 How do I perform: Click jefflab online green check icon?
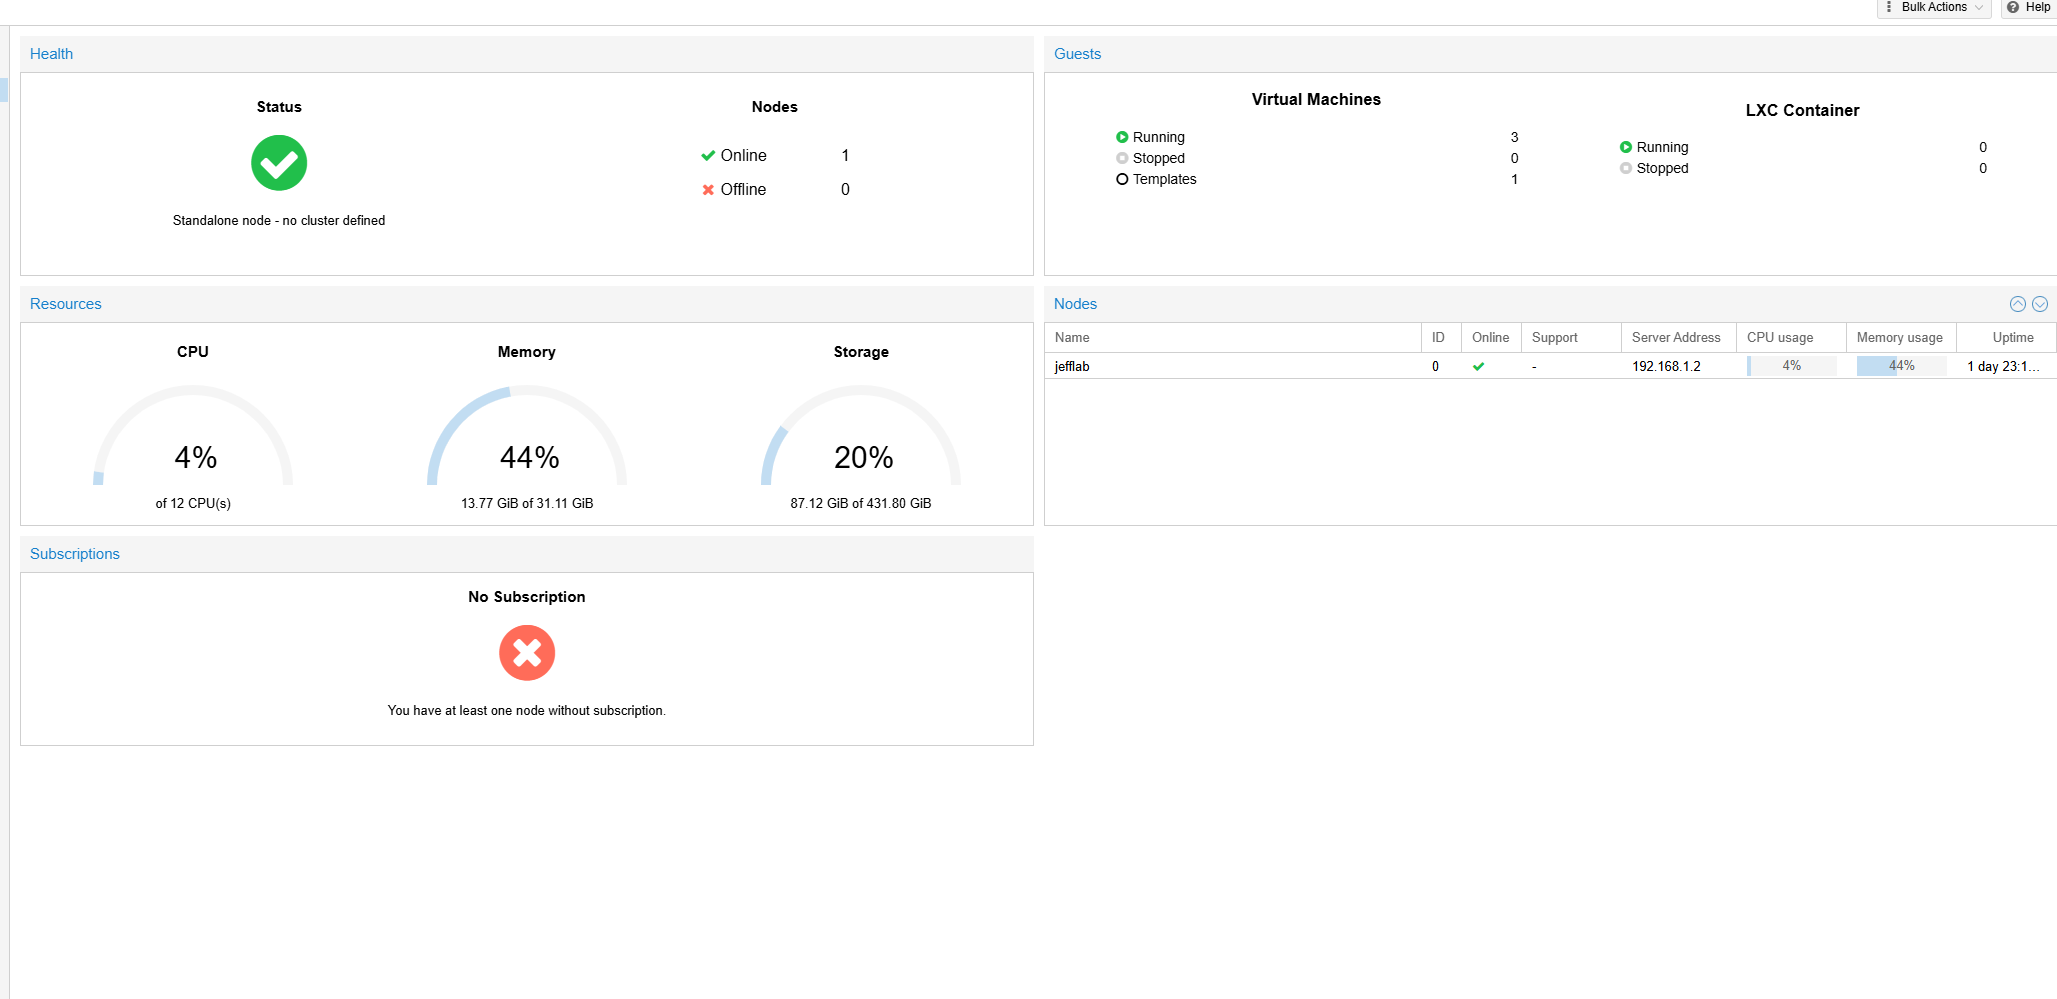[x=1478, y=367]
